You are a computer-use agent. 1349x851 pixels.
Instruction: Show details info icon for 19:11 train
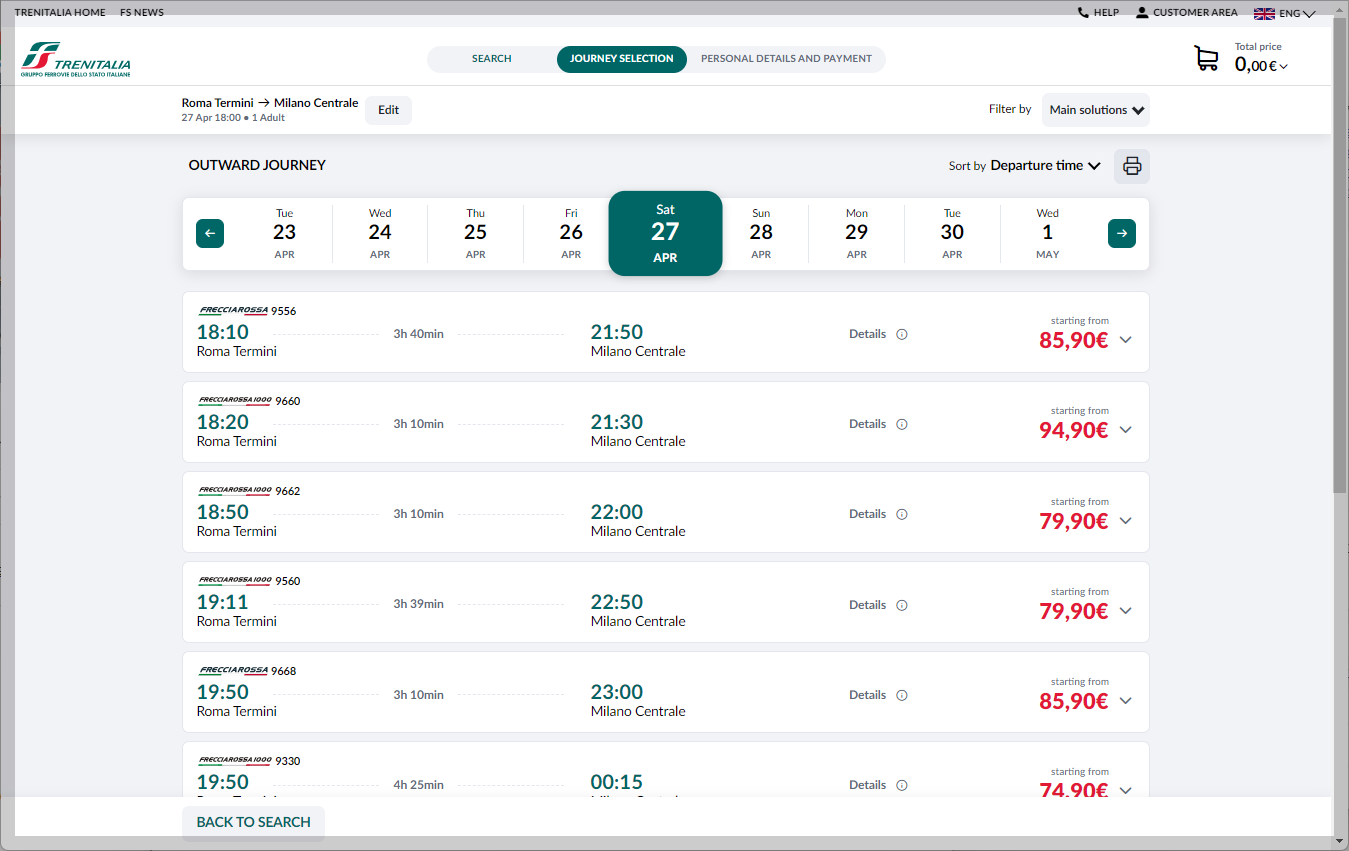(902, 605)
